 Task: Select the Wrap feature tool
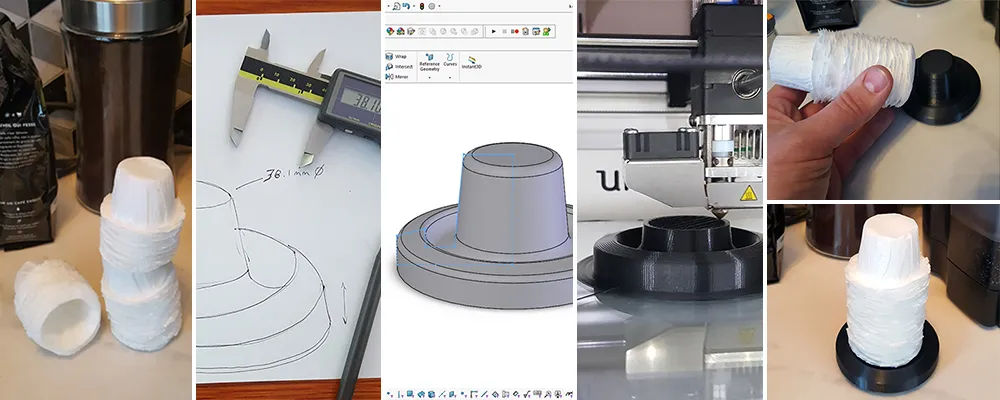396,57
